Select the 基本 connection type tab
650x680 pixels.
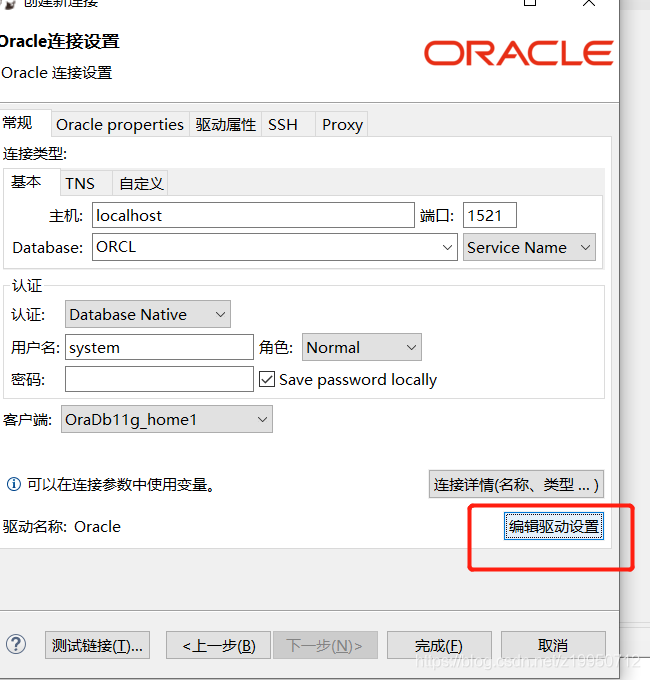31,182
